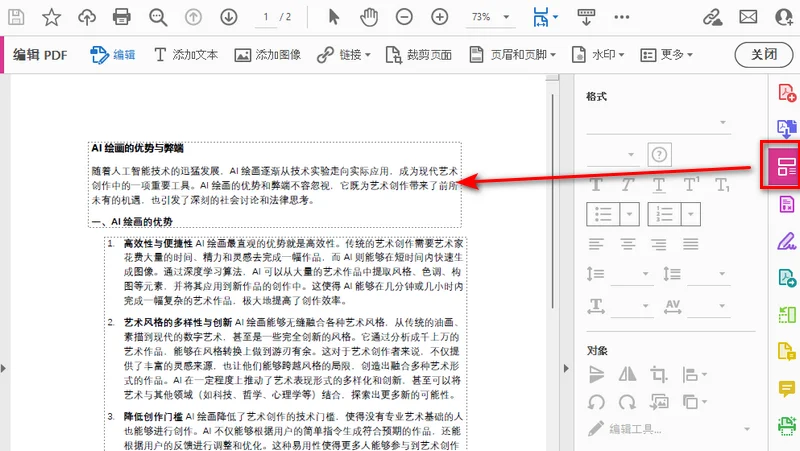Open the 73% zoom level dropdown
This screenshot has height=451, width=800.
point(506,17)
